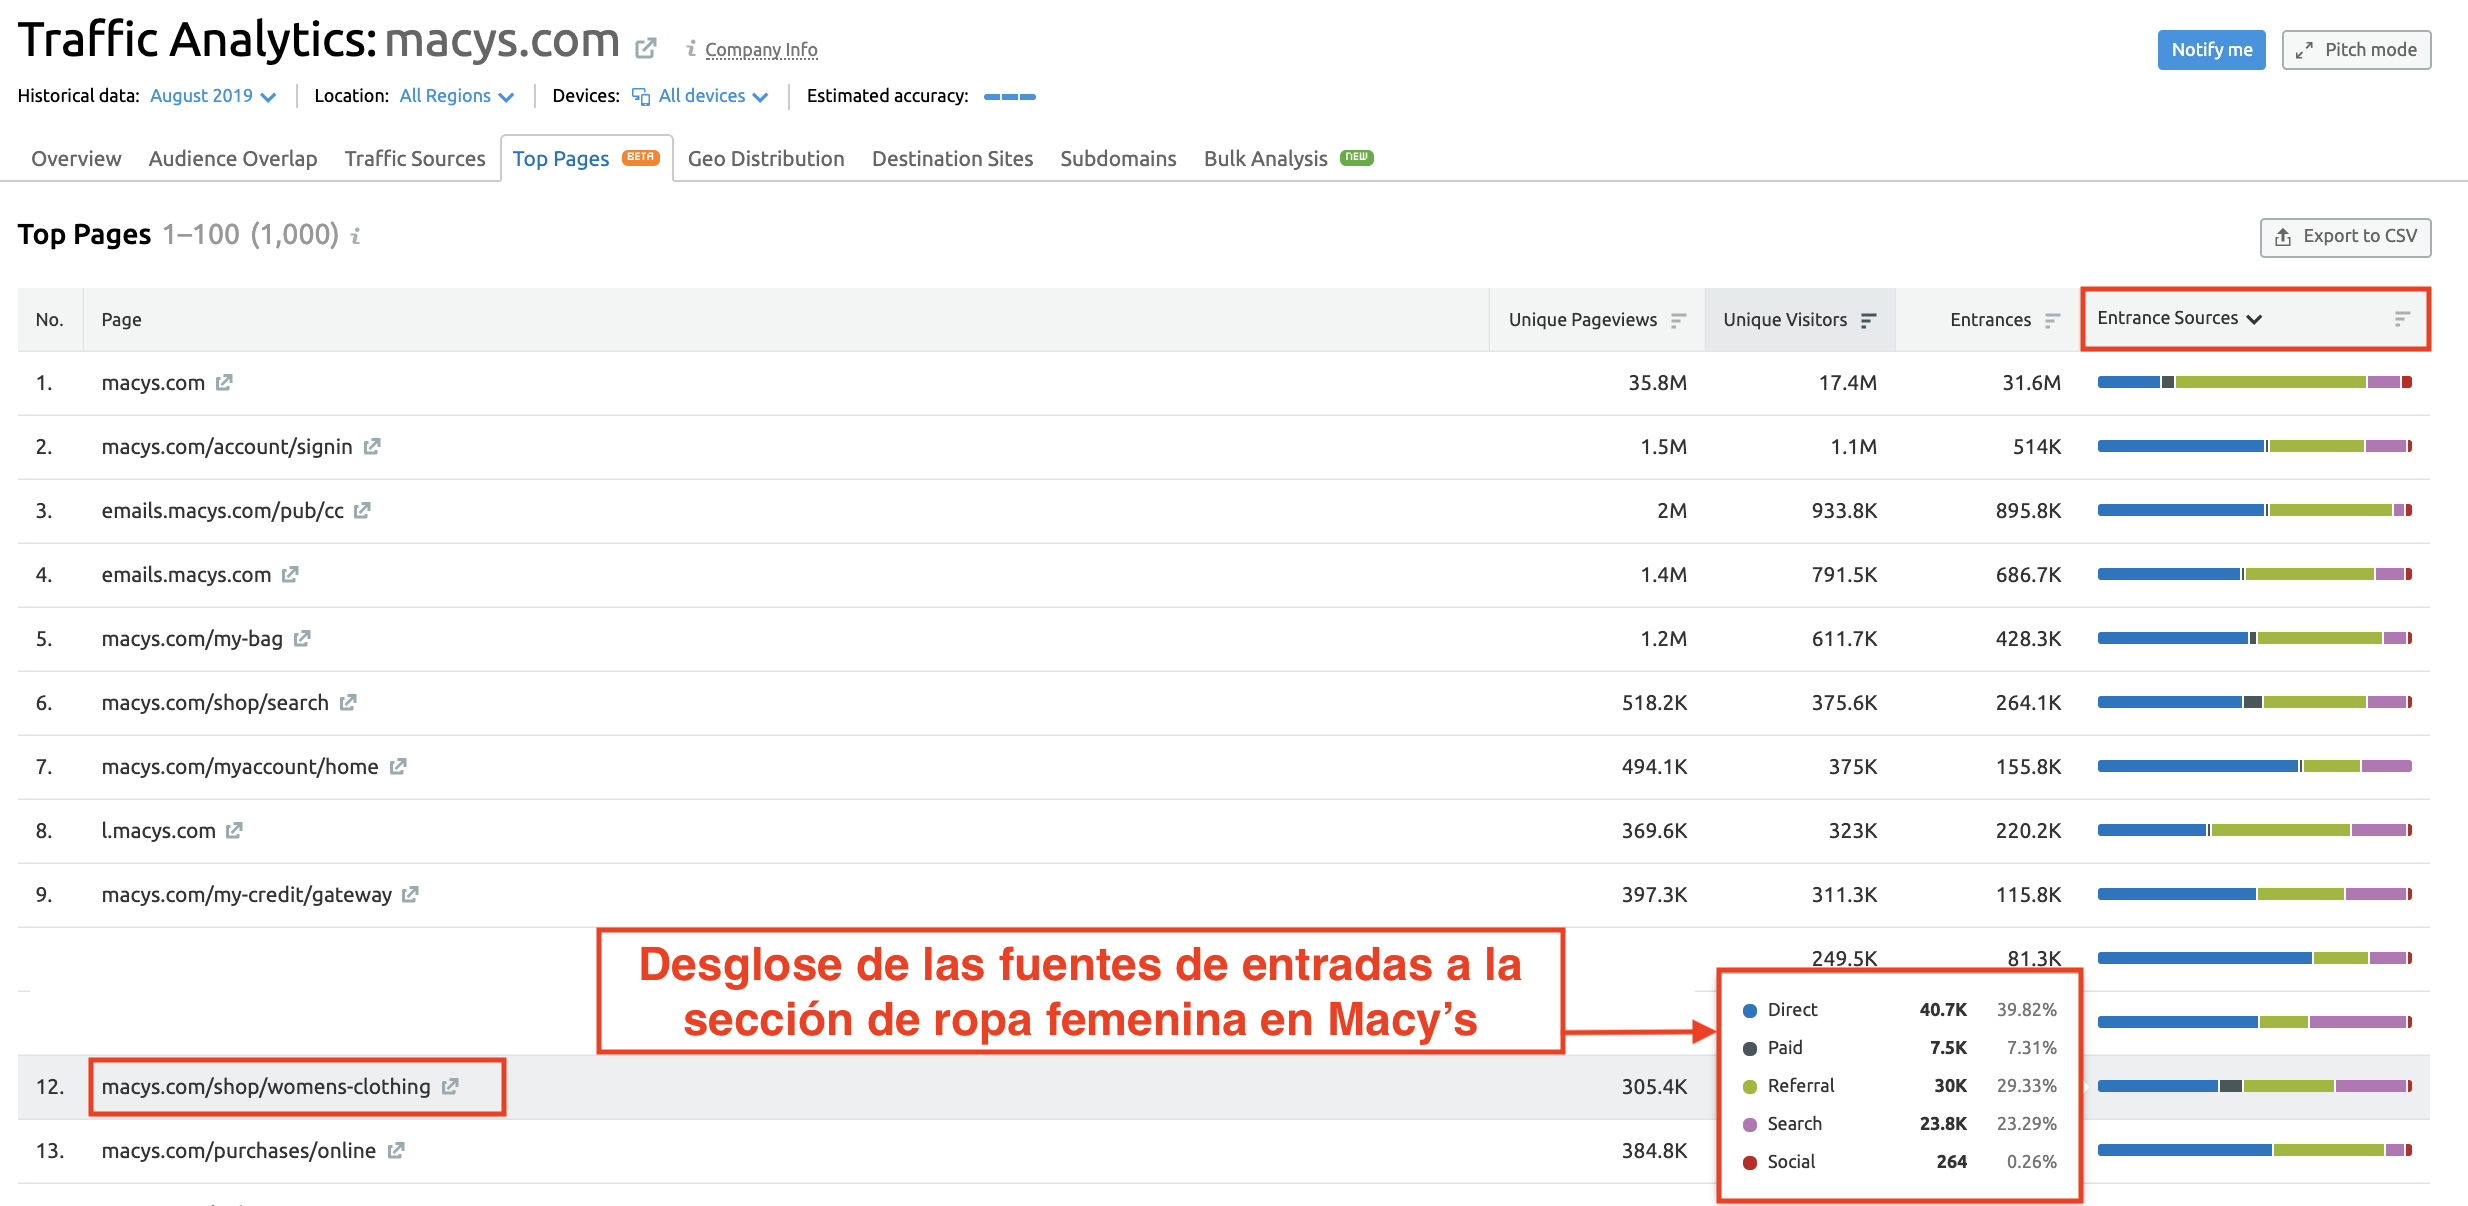Open external link for l.macys.com

tap(234, 830)
